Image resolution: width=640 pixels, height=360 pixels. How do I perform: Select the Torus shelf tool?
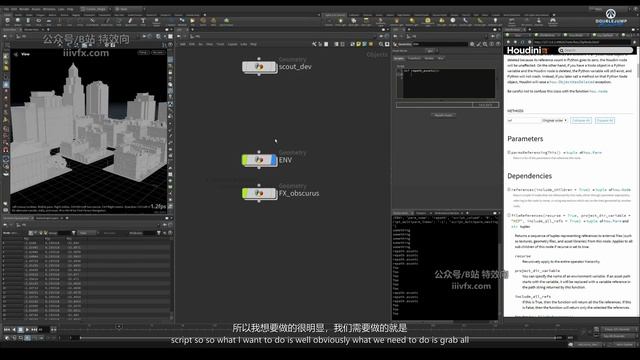[38, 20]
